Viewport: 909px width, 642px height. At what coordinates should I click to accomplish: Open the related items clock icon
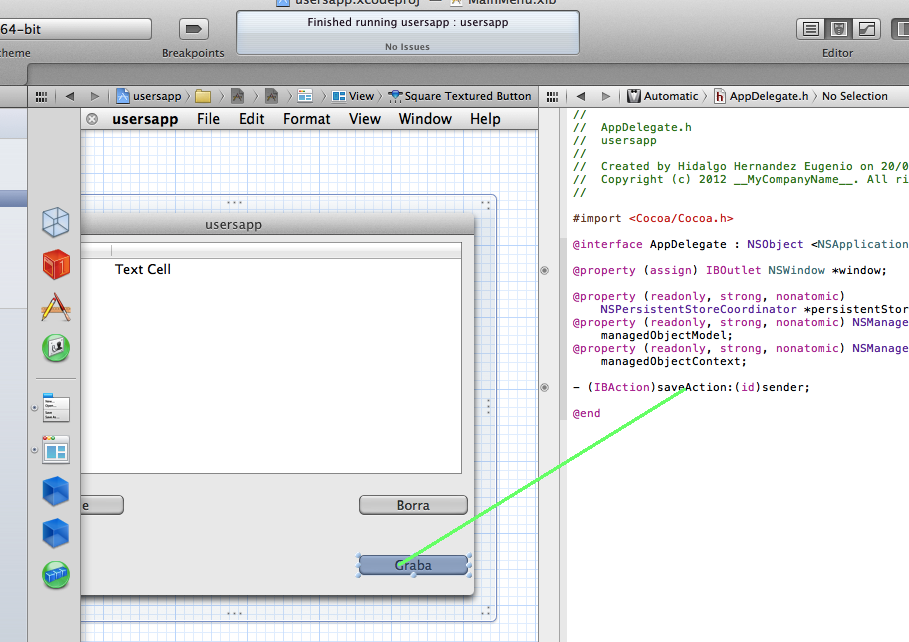pos(40,96)
